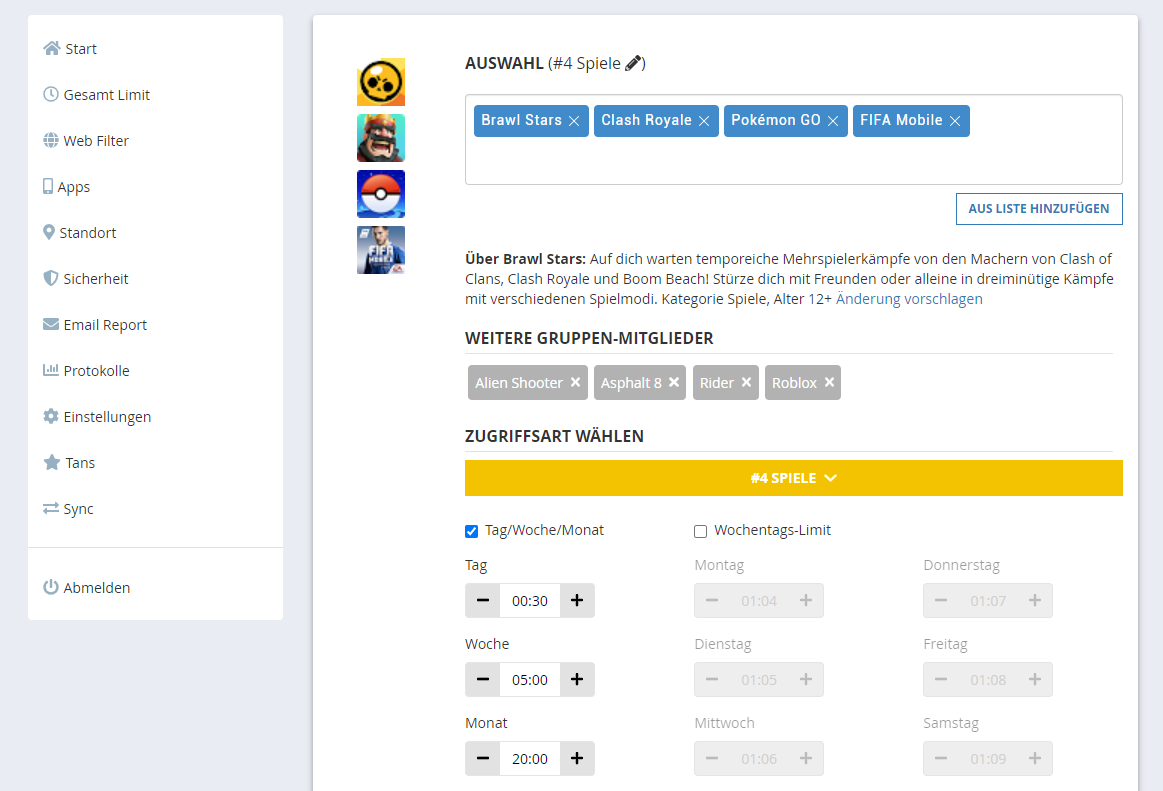Remove Asphalt 8 from group members
Screen dimensions: 1163x791
point(674,382)
